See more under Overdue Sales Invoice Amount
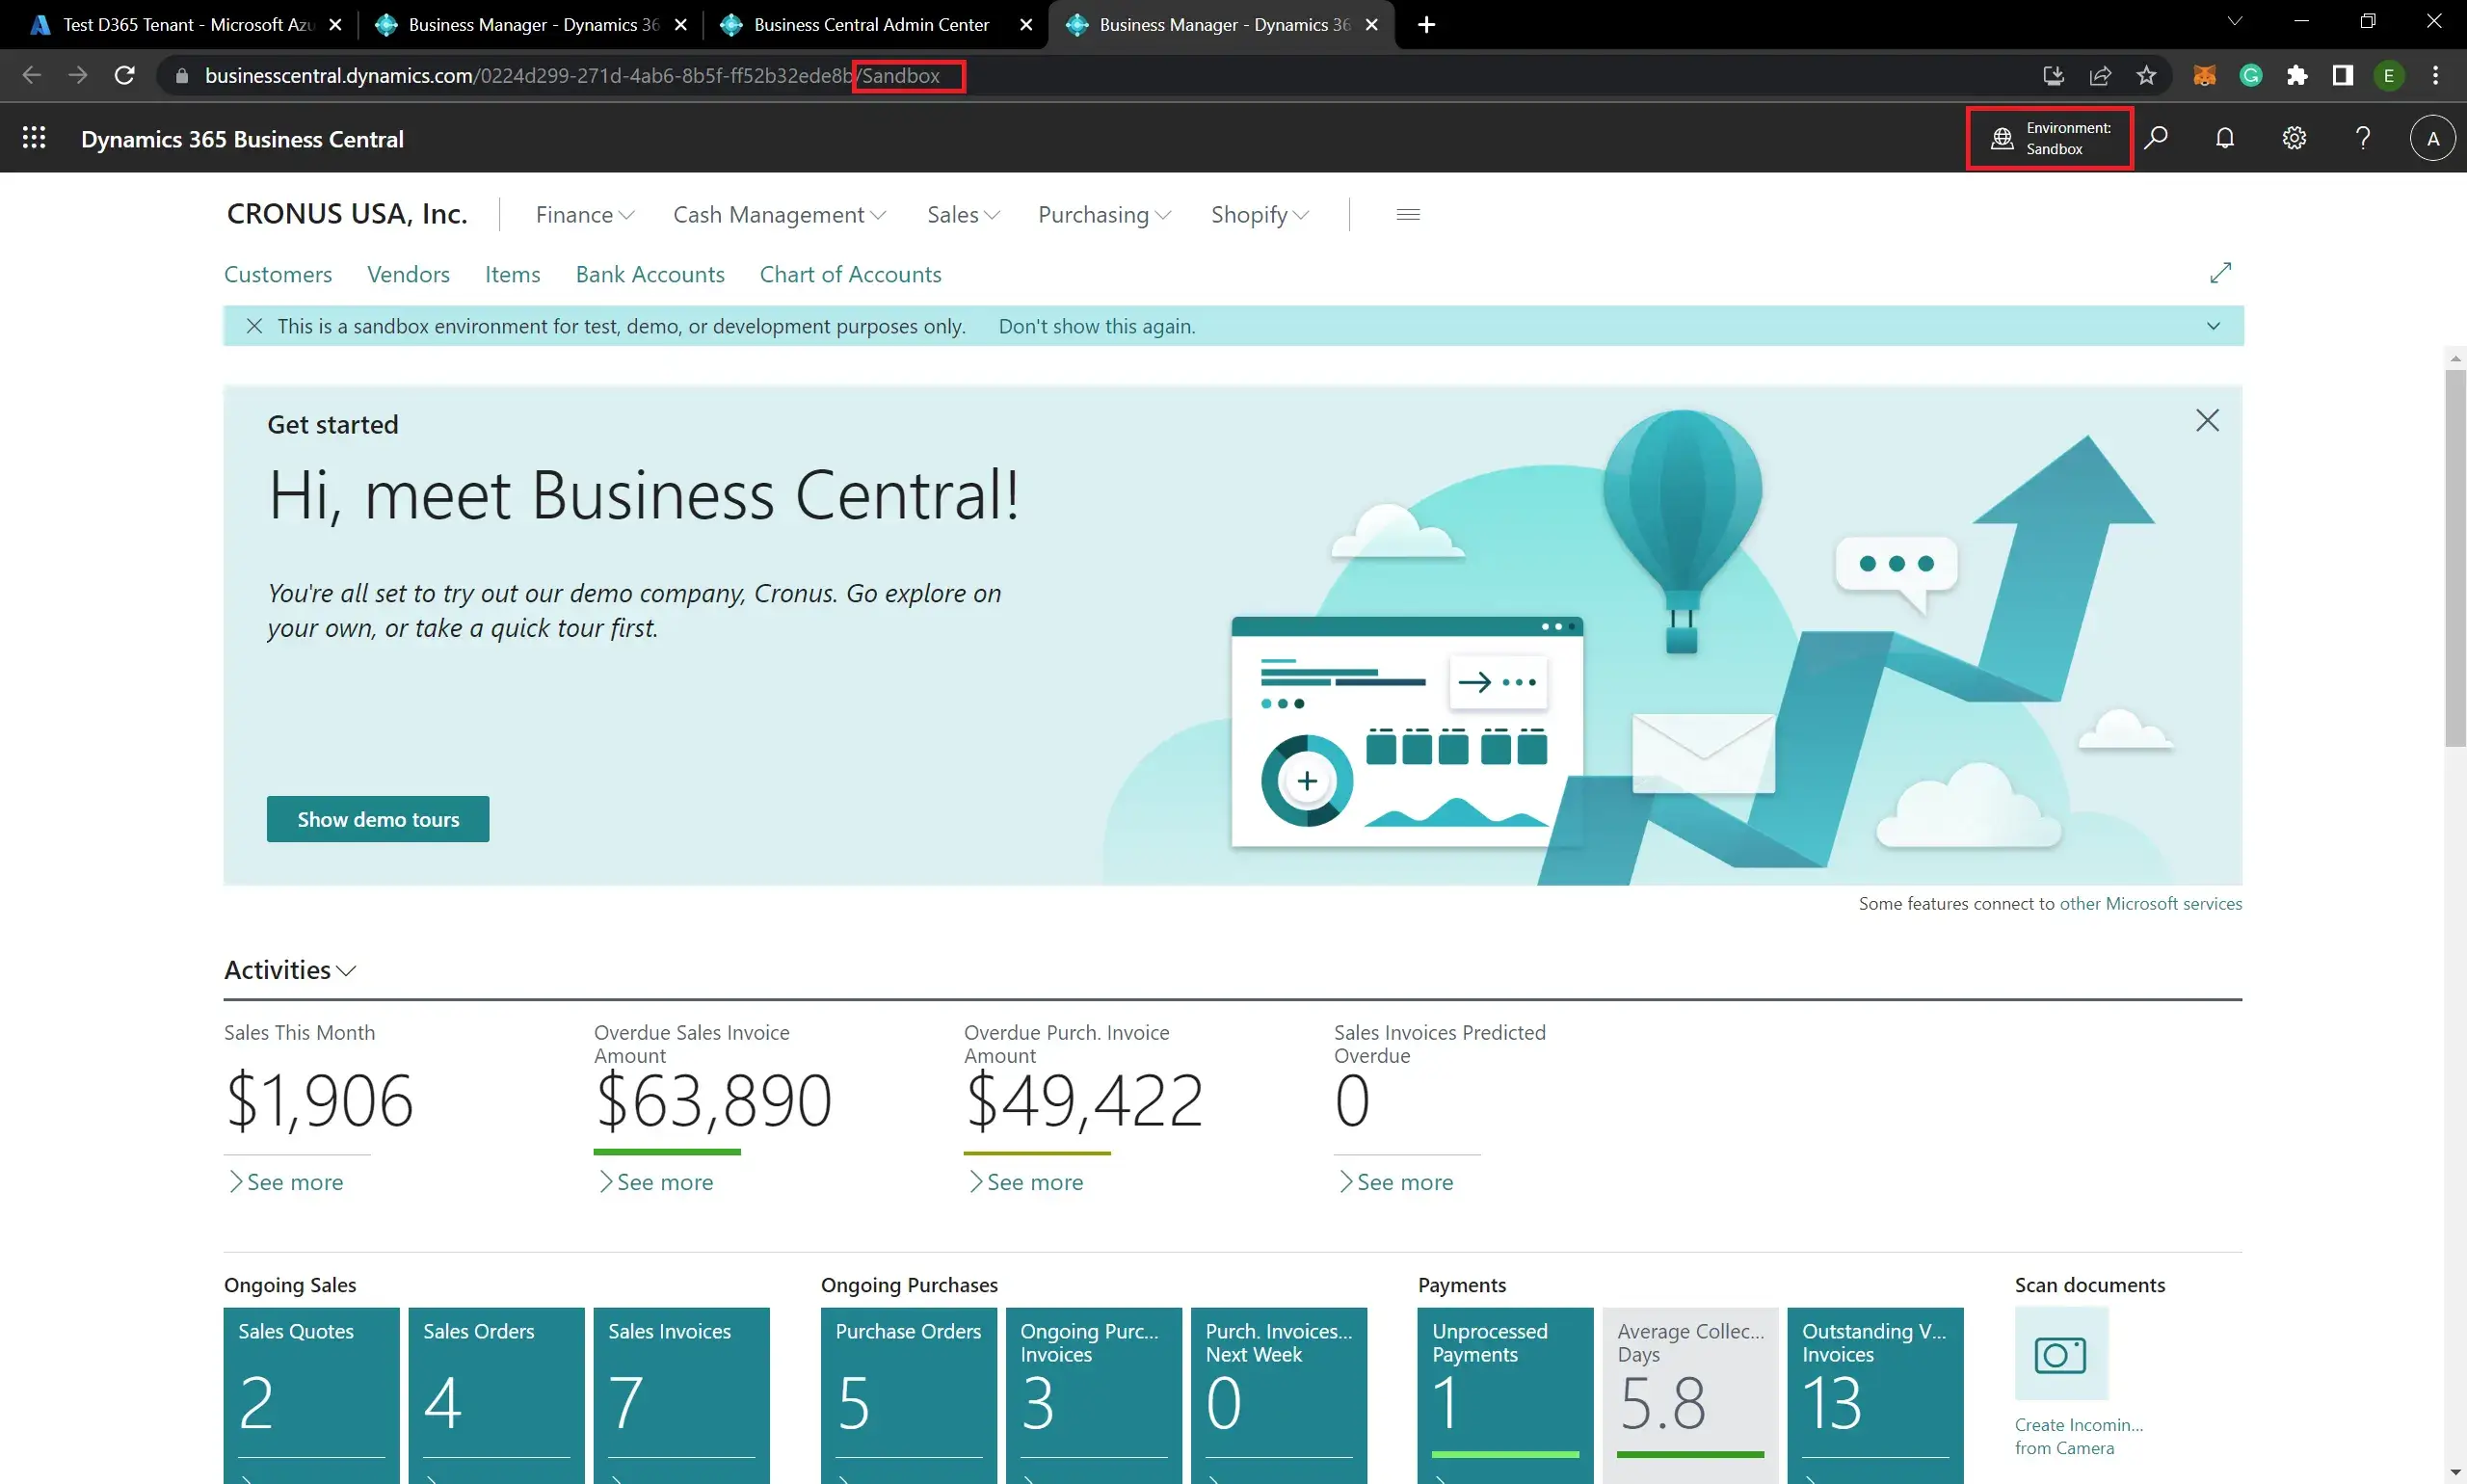2467x1484 pixels. 656,1182
